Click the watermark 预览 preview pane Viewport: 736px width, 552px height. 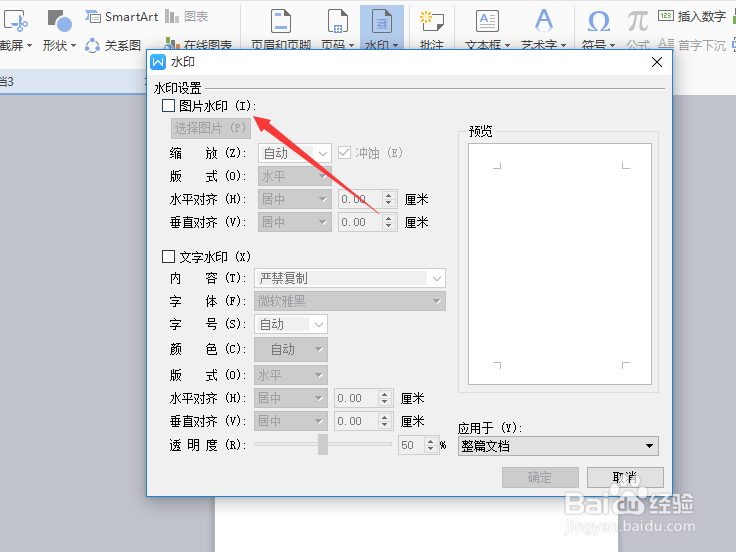pyautogui.click(x=560, y=264)
